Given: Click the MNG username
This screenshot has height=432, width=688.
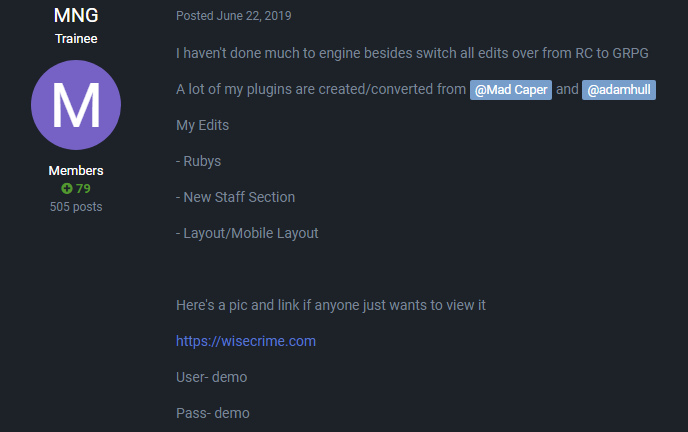Looking at the screenshot, I should coord(76,16).
